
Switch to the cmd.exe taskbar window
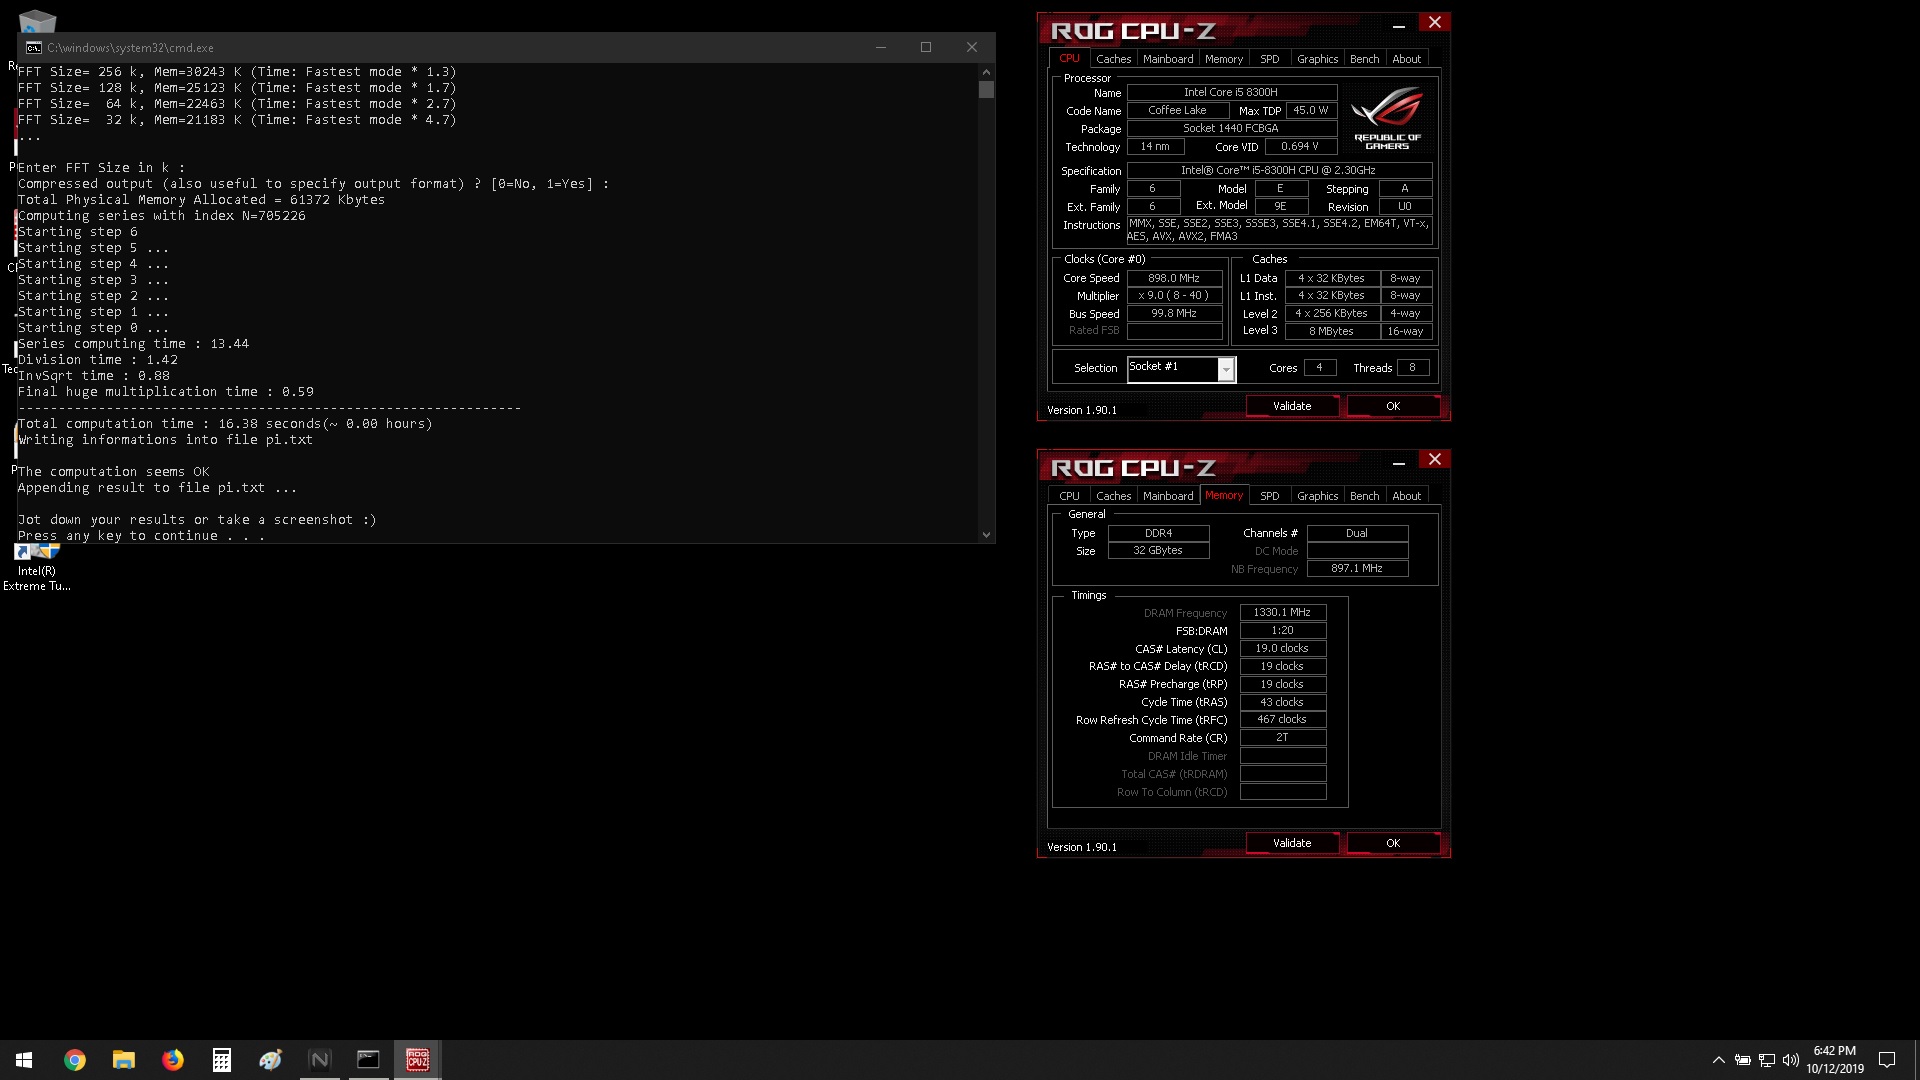coord(369,1060)
